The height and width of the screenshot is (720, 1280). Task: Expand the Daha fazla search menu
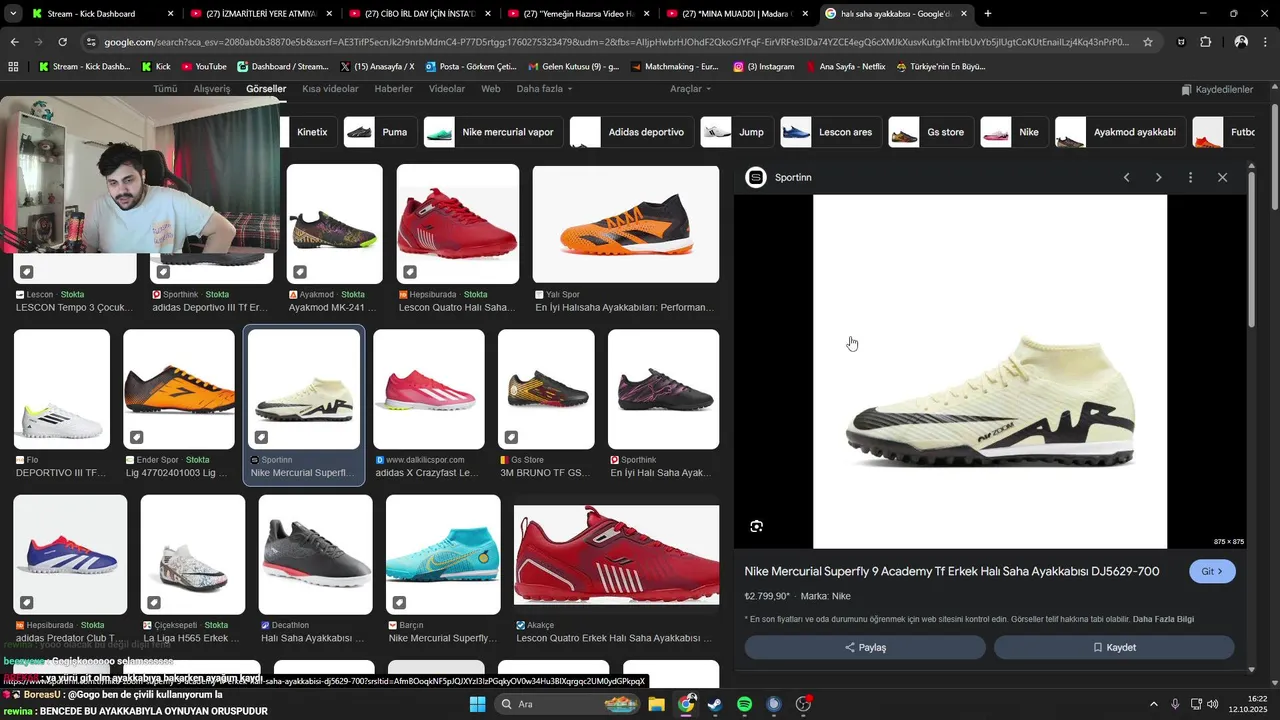pos(544,89)
